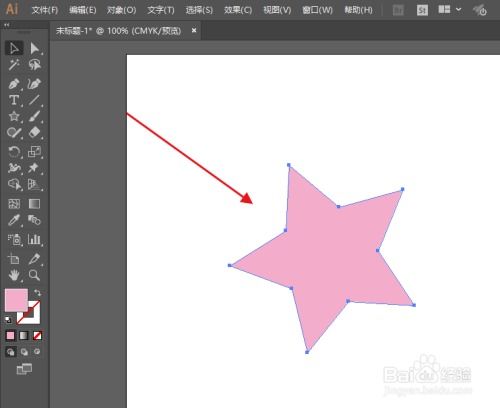Select the Eraser tool

(35, 133)
